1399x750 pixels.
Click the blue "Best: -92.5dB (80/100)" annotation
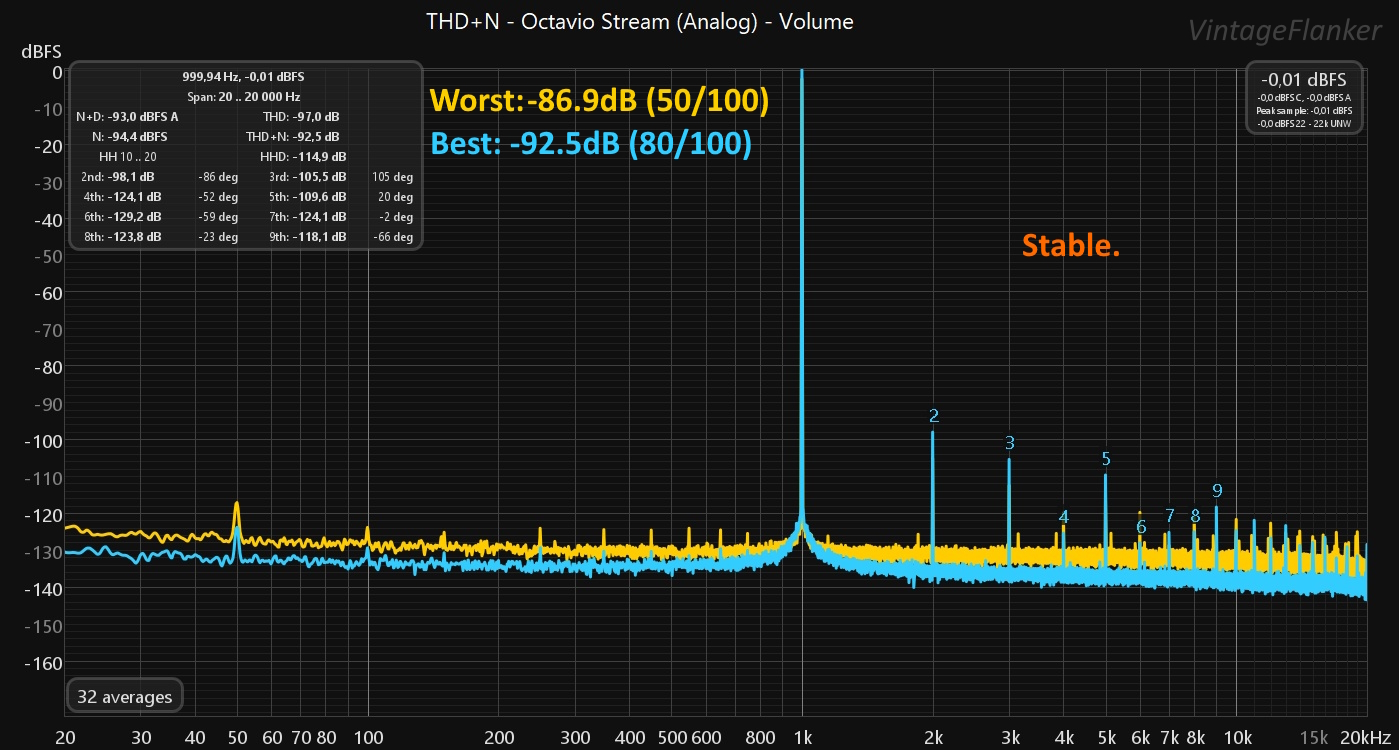click(x=591, y=144)
